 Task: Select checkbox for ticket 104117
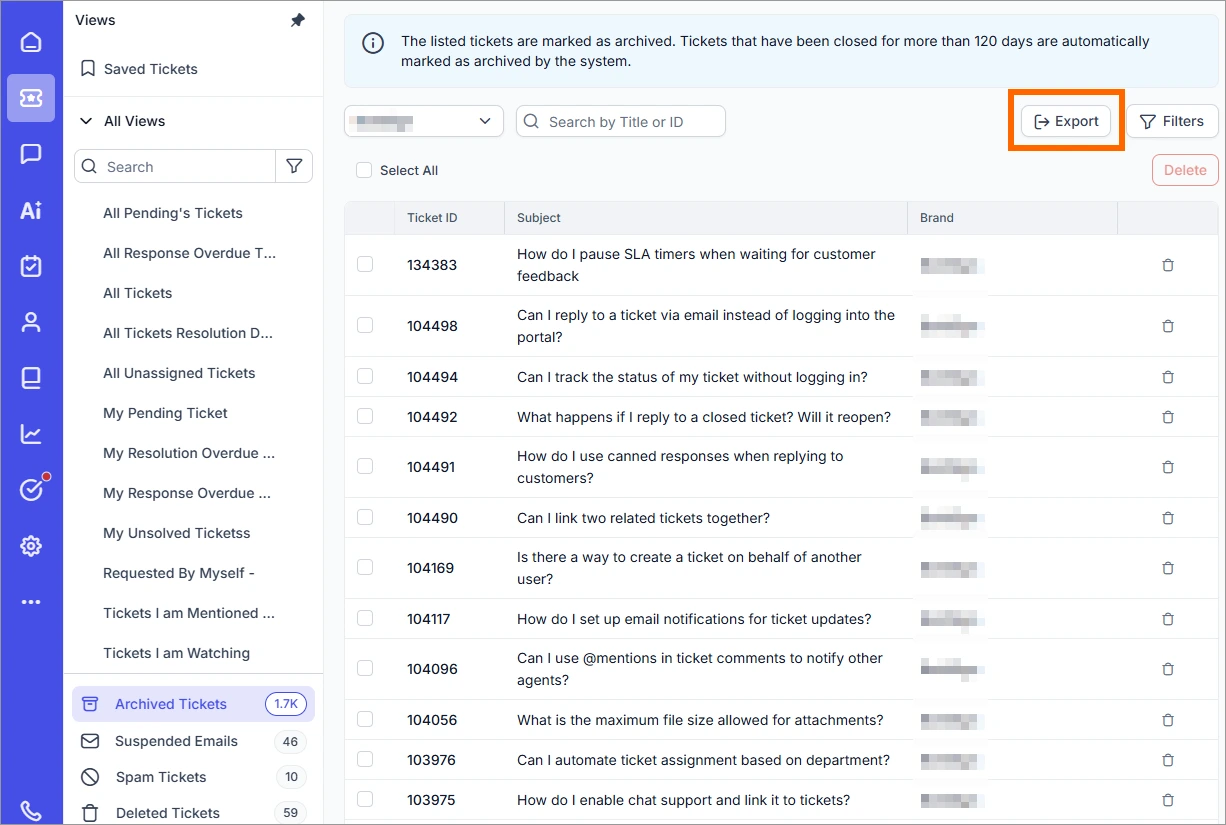(365, 618)
